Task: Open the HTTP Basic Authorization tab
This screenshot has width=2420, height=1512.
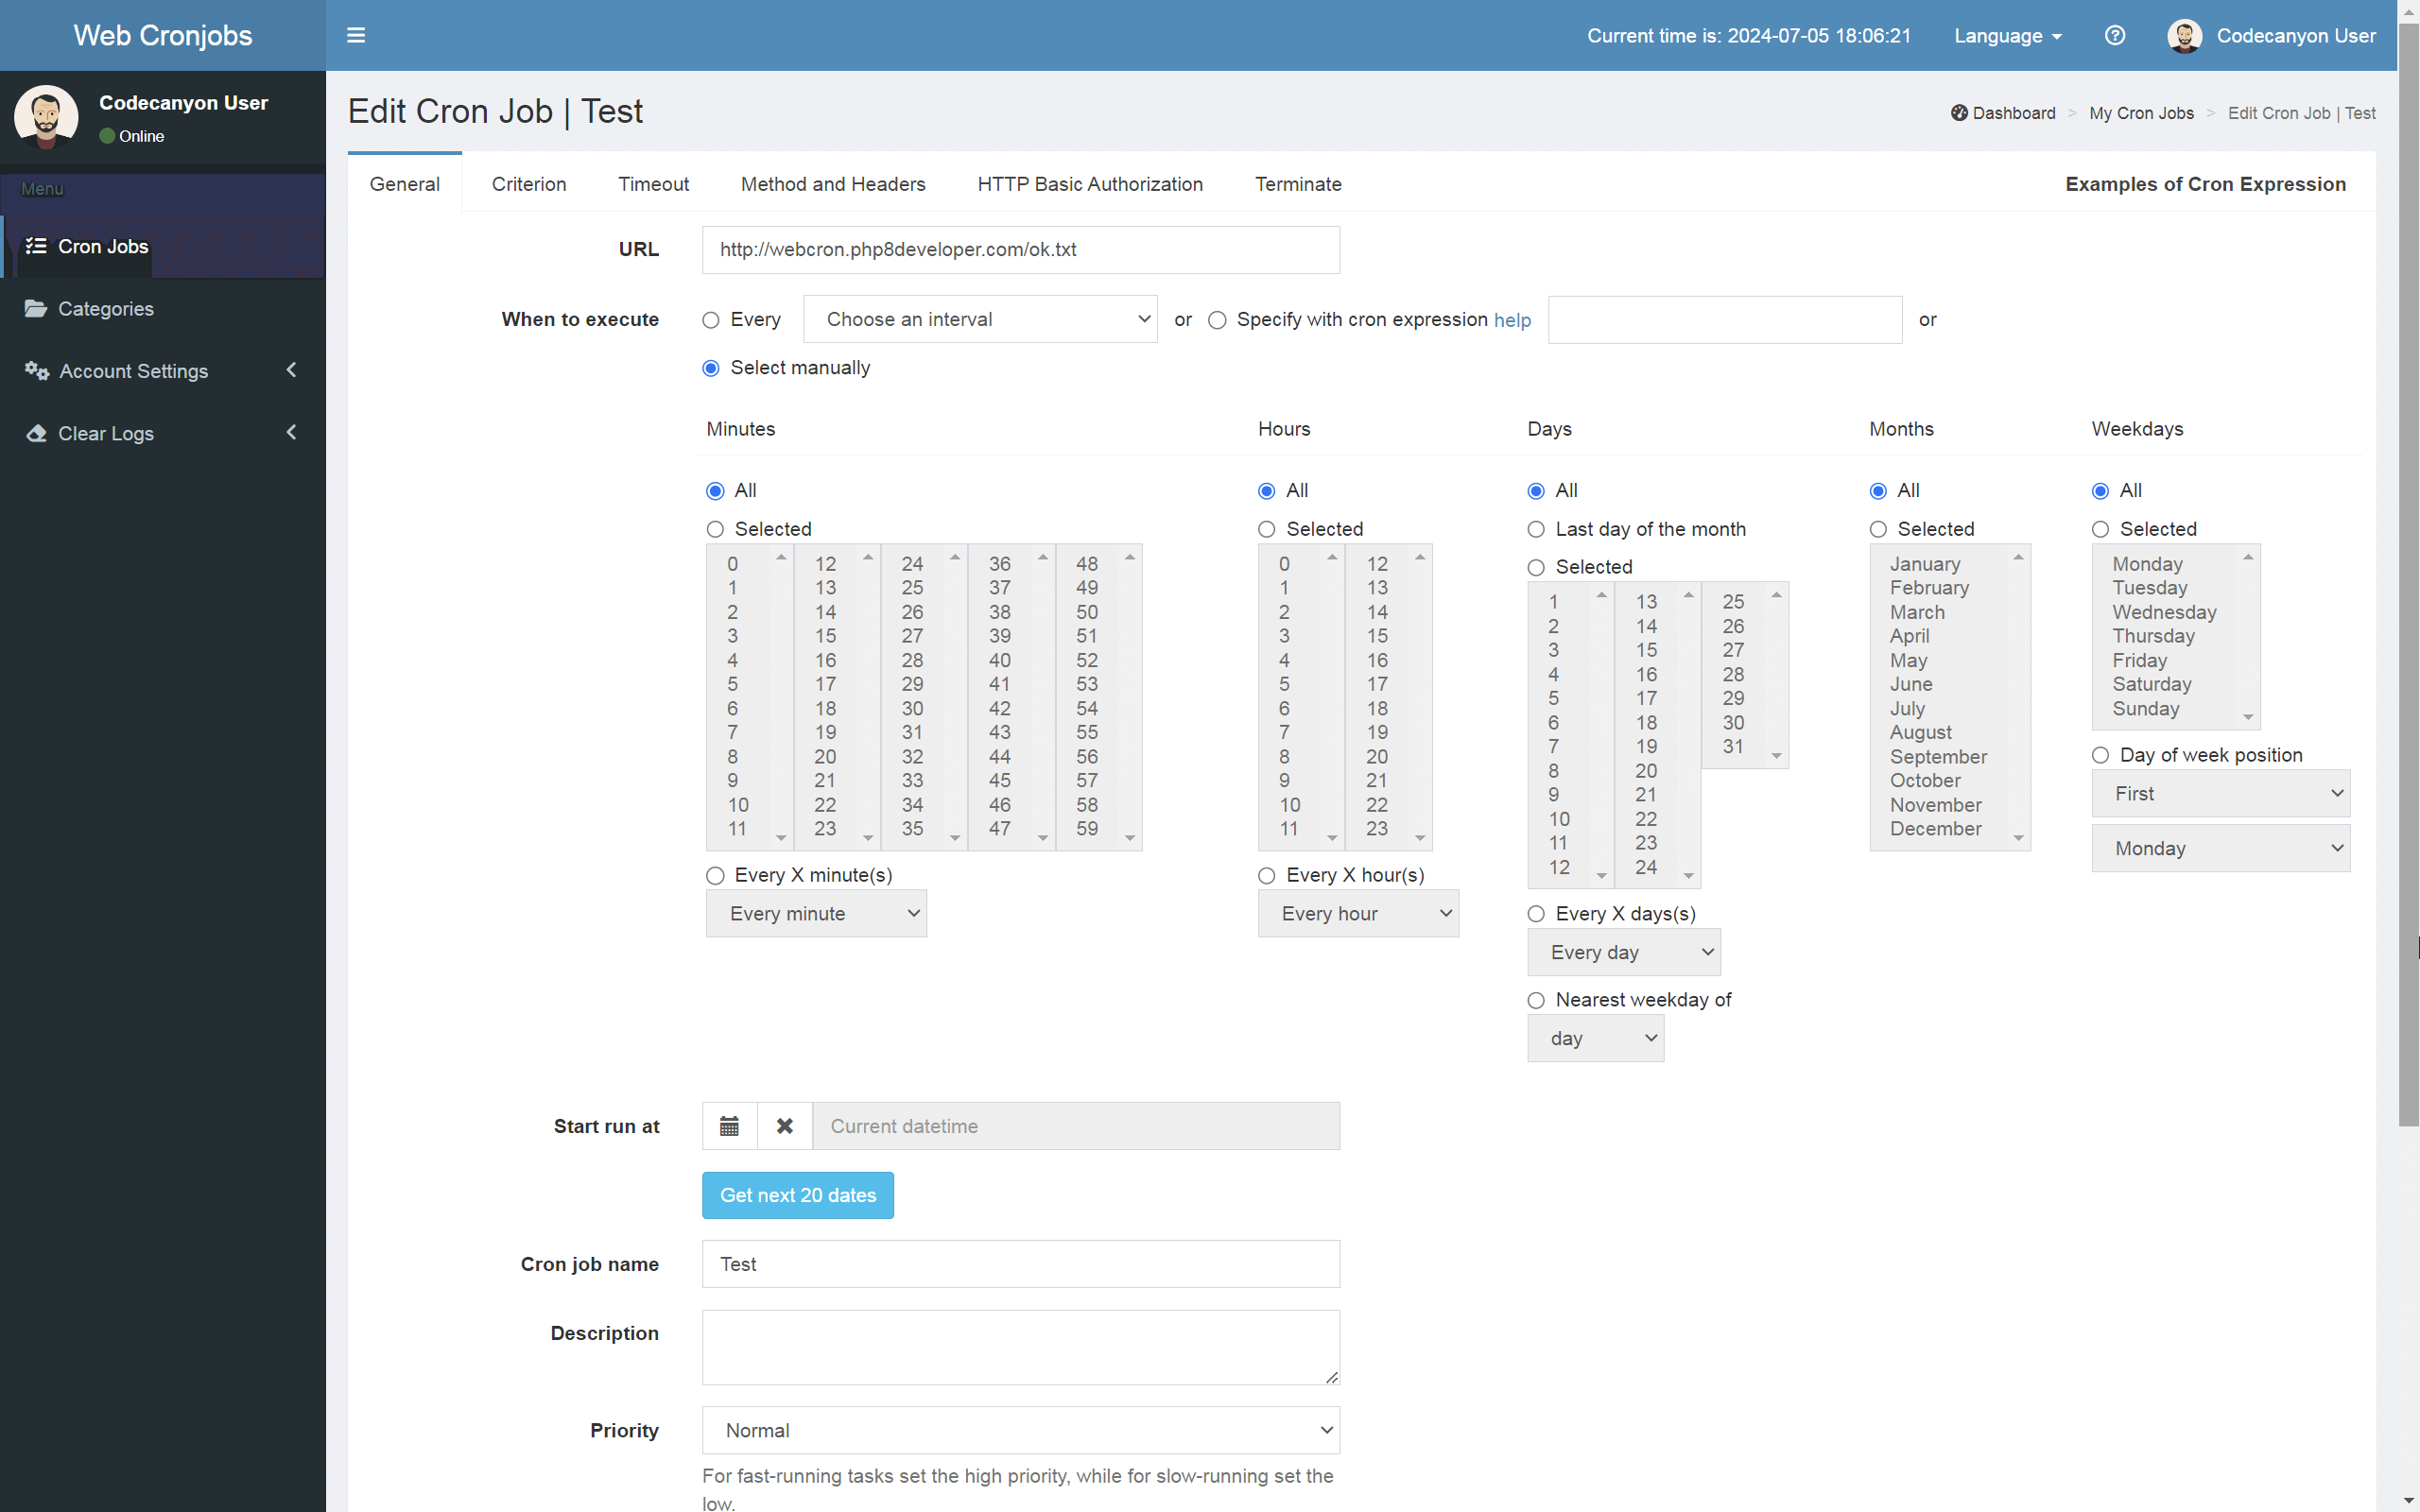Action: pyautogui.click(x=1089, y=184)
